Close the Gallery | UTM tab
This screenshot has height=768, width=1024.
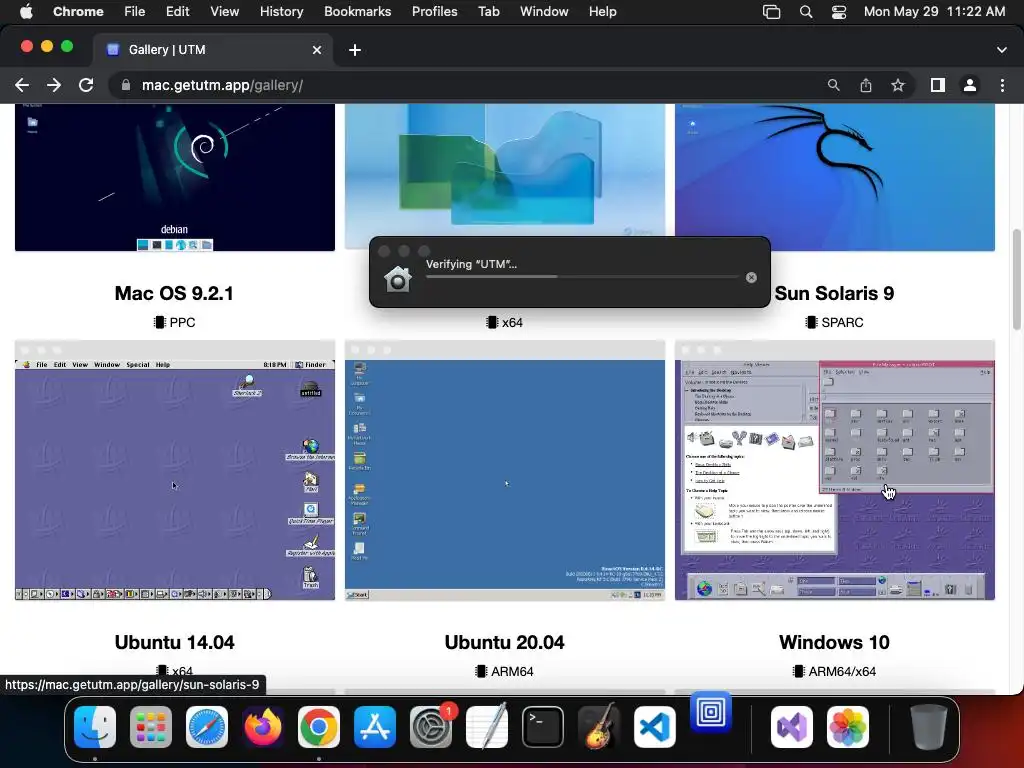317,50
